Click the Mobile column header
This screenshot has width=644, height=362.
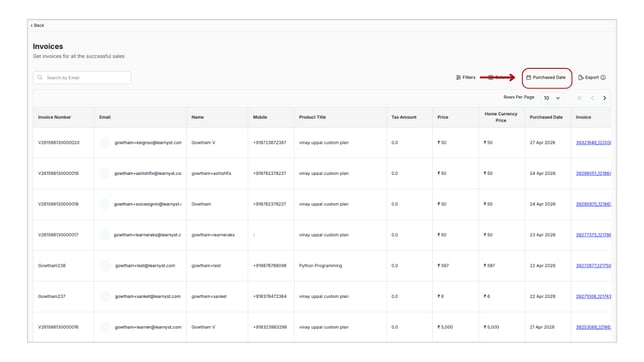click(x=260, y=117)
